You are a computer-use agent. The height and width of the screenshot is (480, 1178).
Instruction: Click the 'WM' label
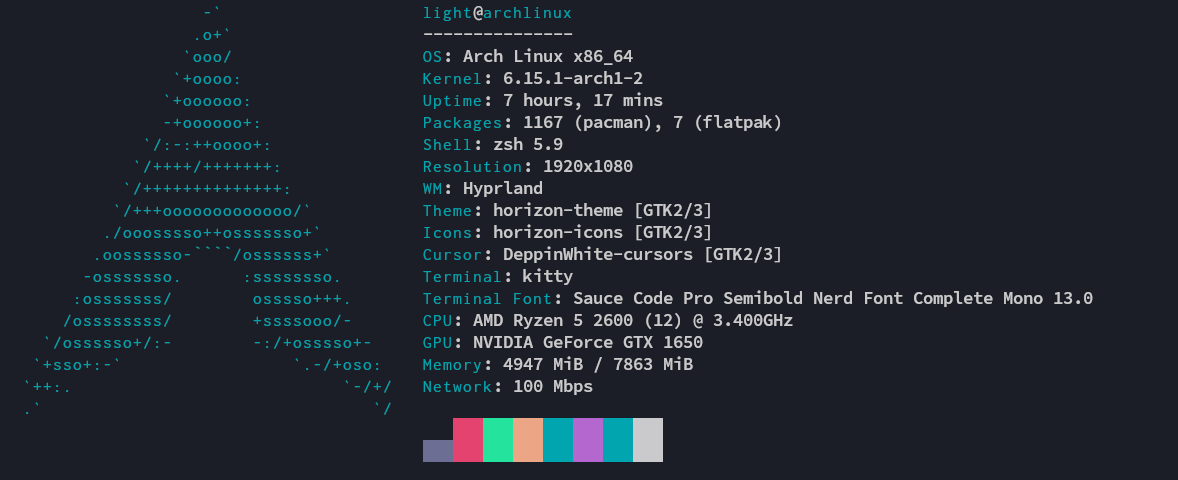click(433, 189)
